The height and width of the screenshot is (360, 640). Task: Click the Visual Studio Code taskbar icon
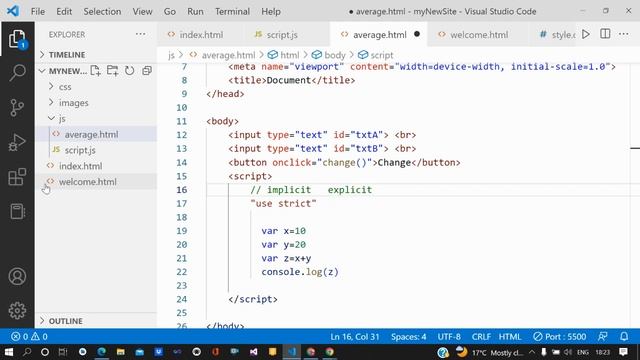292,352
